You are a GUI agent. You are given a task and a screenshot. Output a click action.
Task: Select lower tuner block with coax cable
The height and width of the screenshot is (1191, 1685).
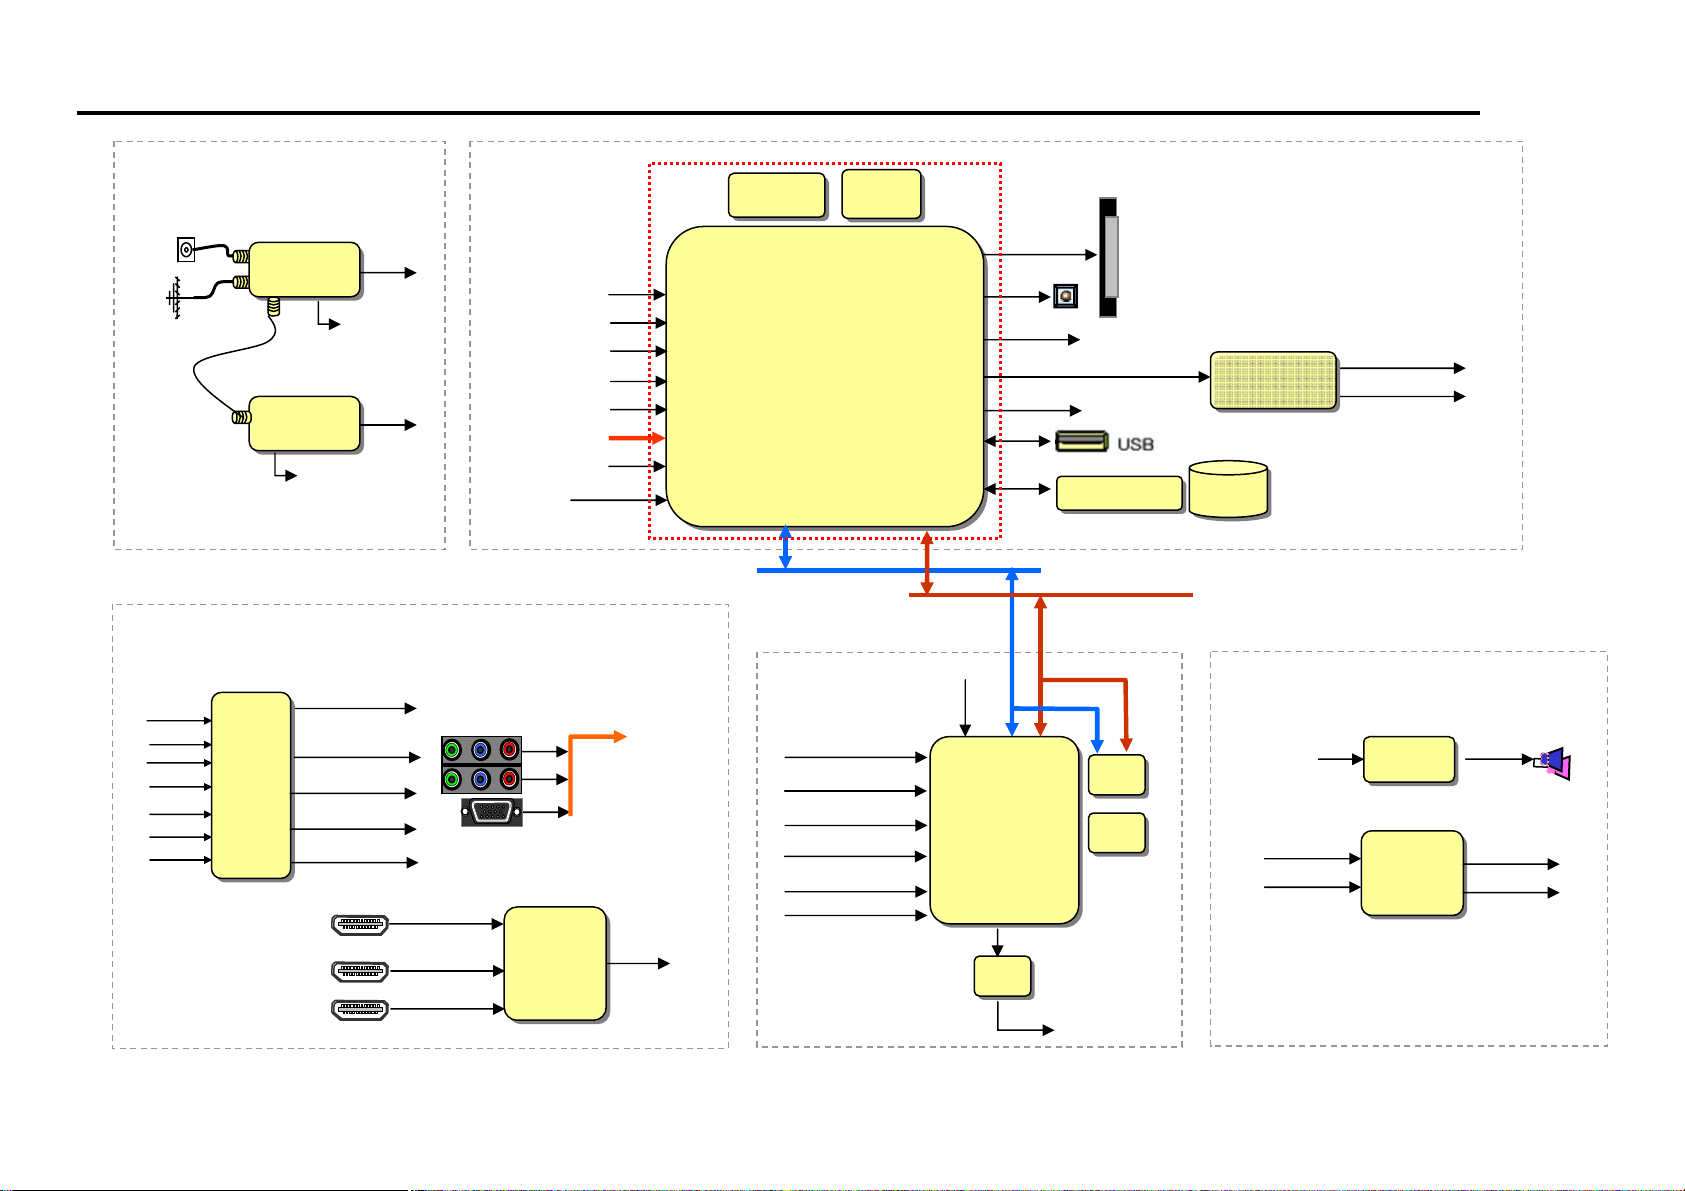click(x=304, y=424)
